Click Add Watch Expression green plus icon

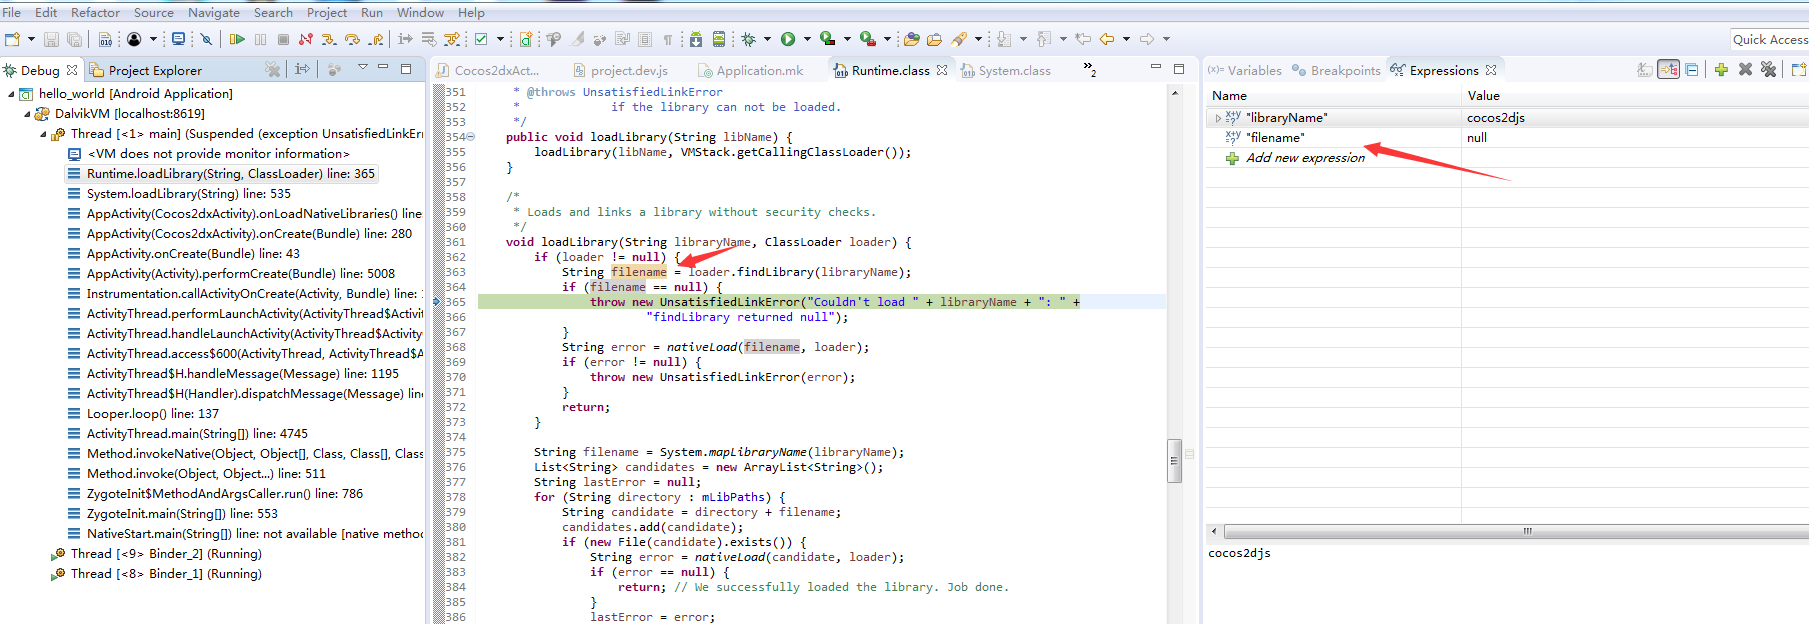click(1721, 70)
